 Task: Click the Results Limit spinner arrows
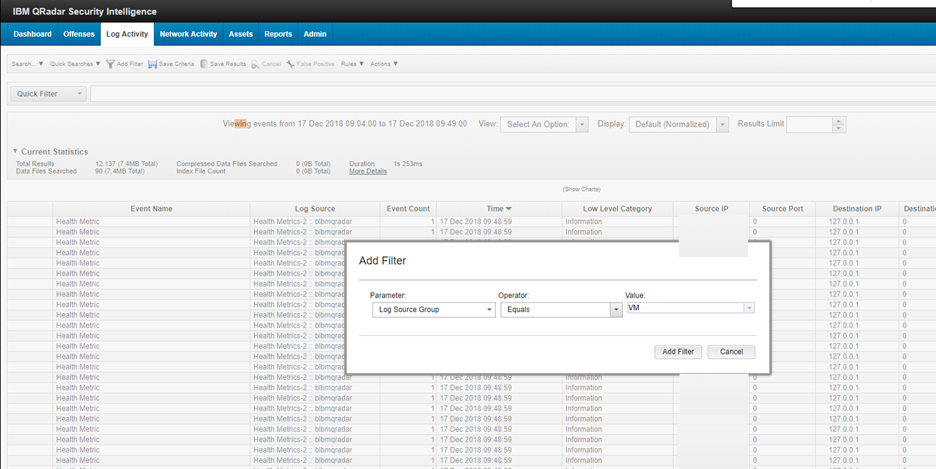pos(839,124)
